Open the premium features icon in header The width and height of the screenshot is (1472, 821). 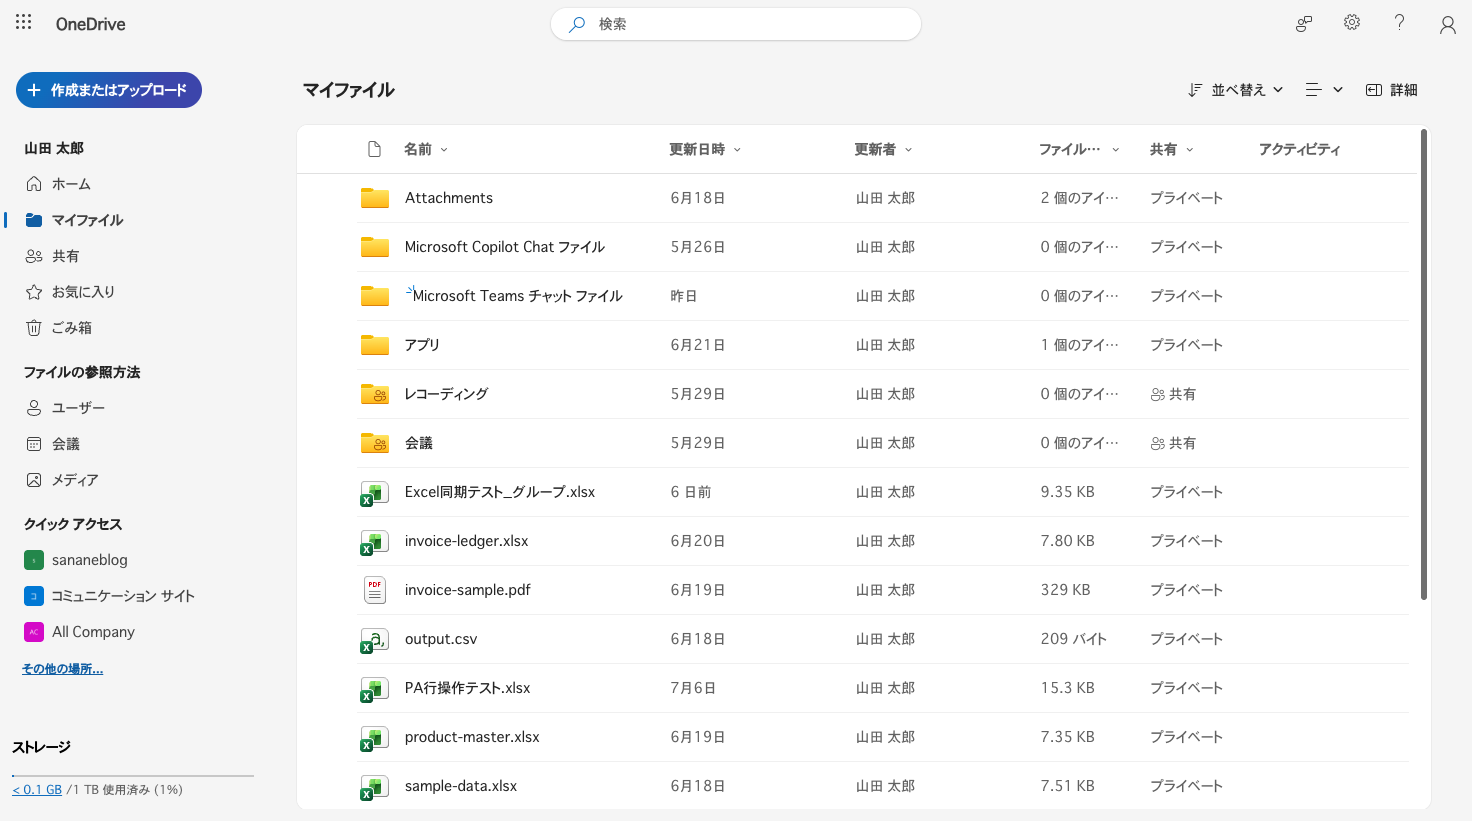click(x=1304, y=23)
